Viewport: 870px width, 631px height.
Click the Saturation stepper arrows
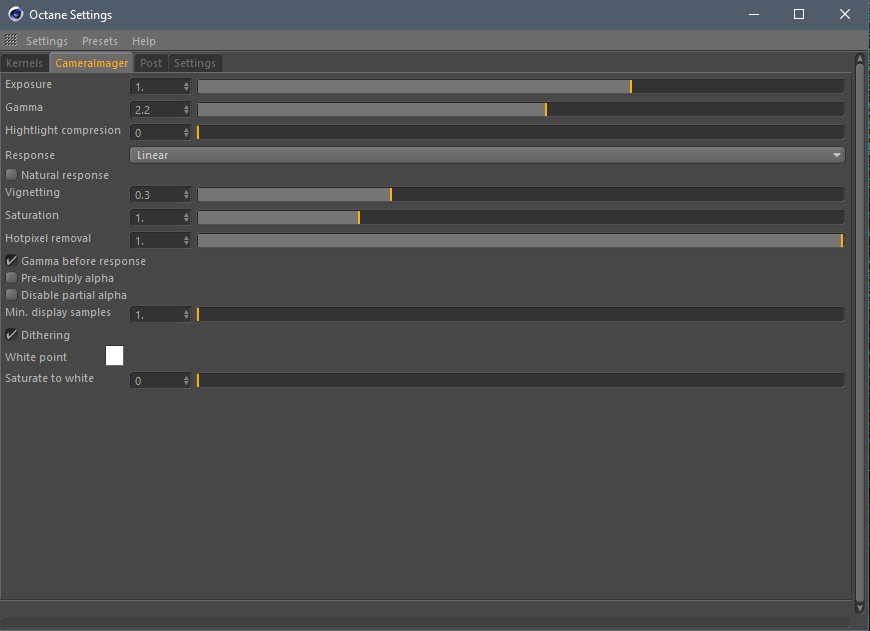[186, 218]
